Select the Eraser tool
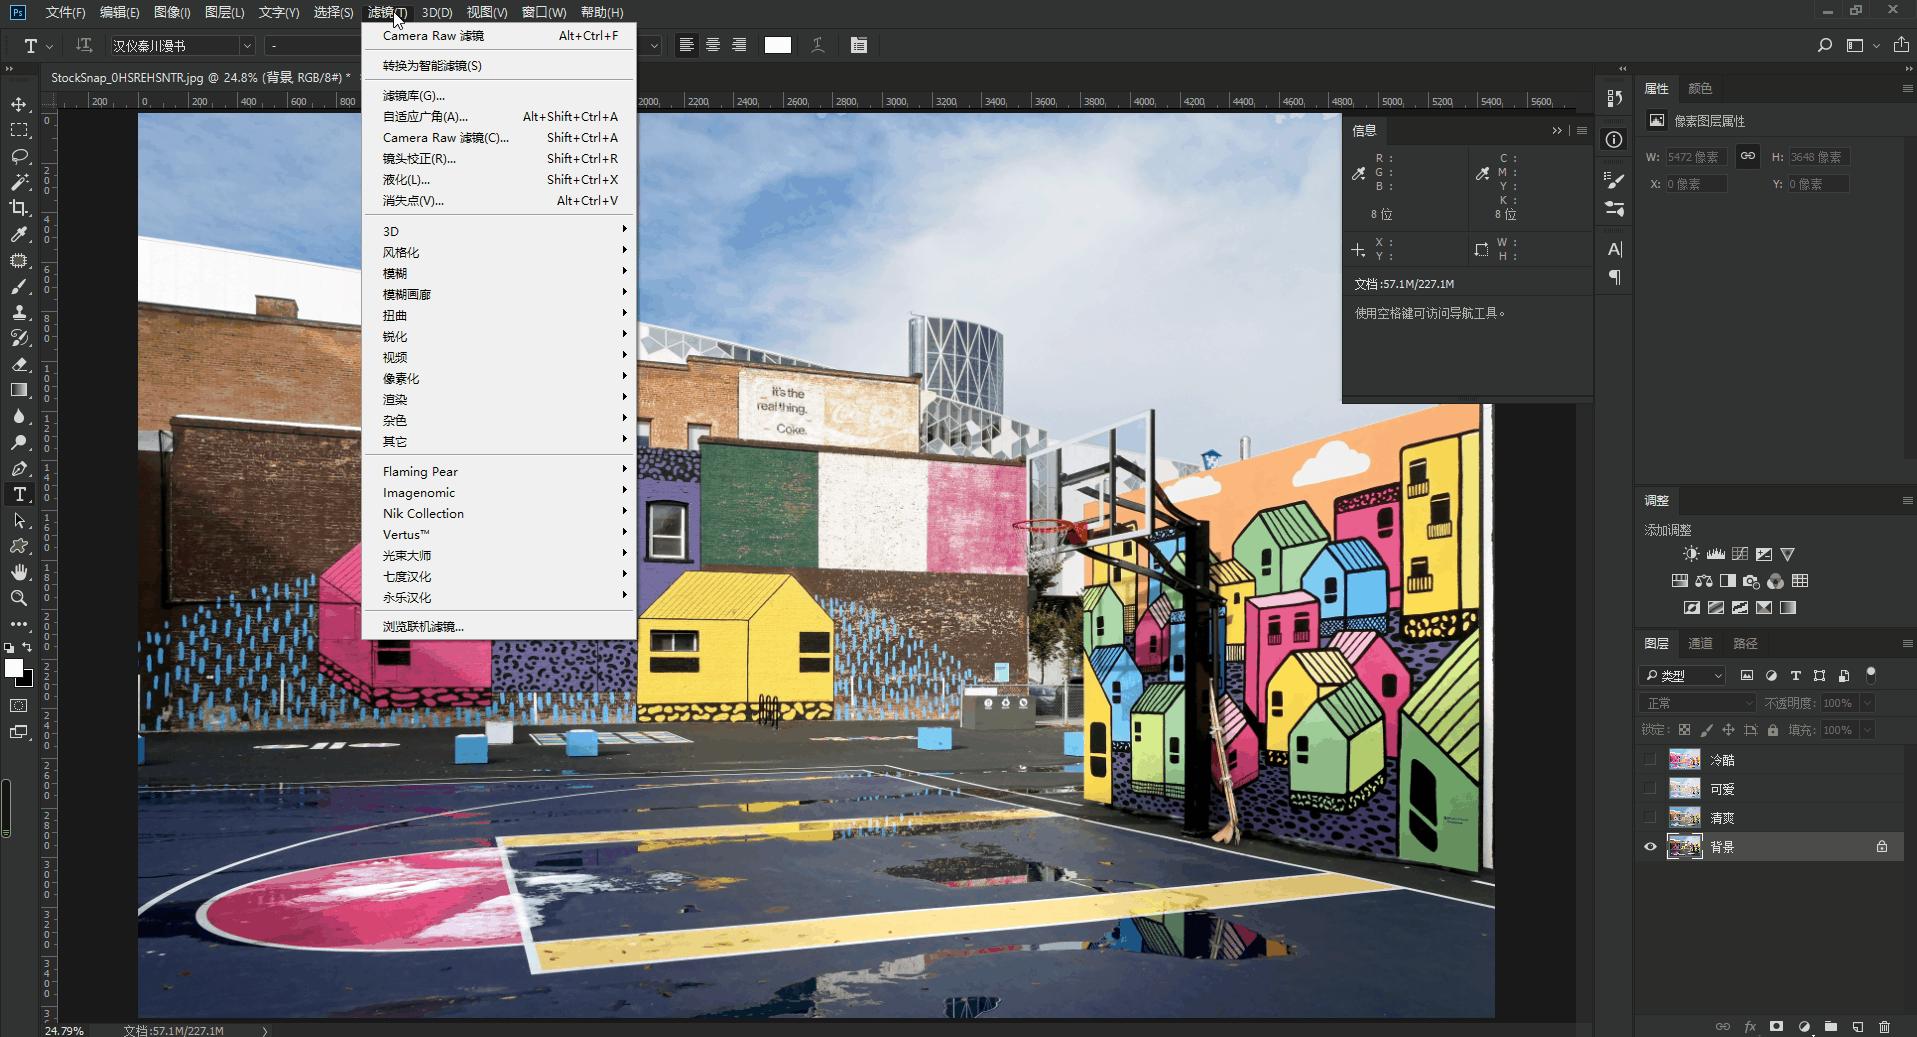Viewport: 1917px width, 1037px height. click(19, 364)
